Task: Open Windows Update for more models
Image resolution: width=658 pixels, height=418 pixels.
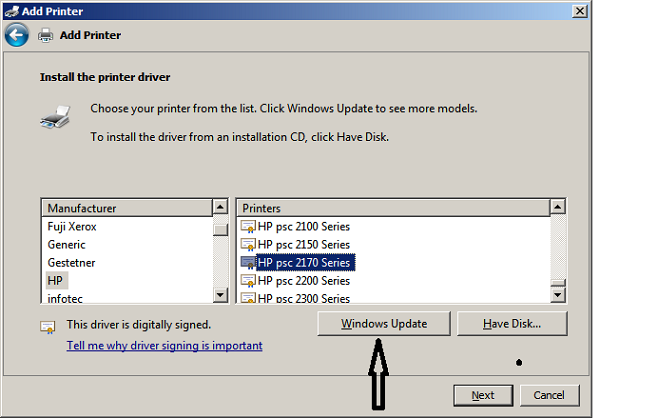Action: pos(384,324)
